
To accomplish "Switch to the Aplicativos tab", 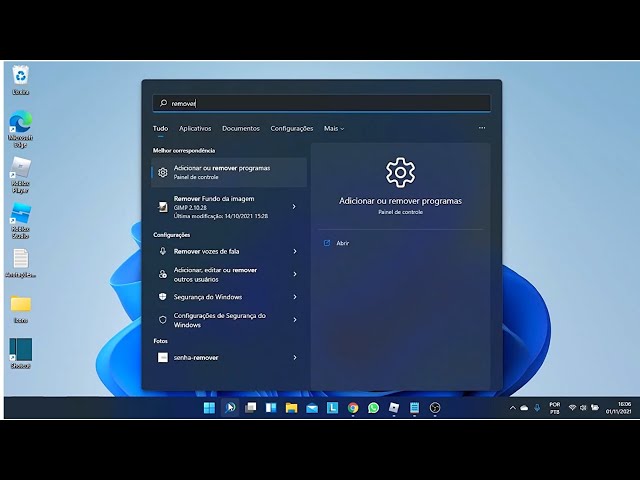I will (x=195, y=129).
